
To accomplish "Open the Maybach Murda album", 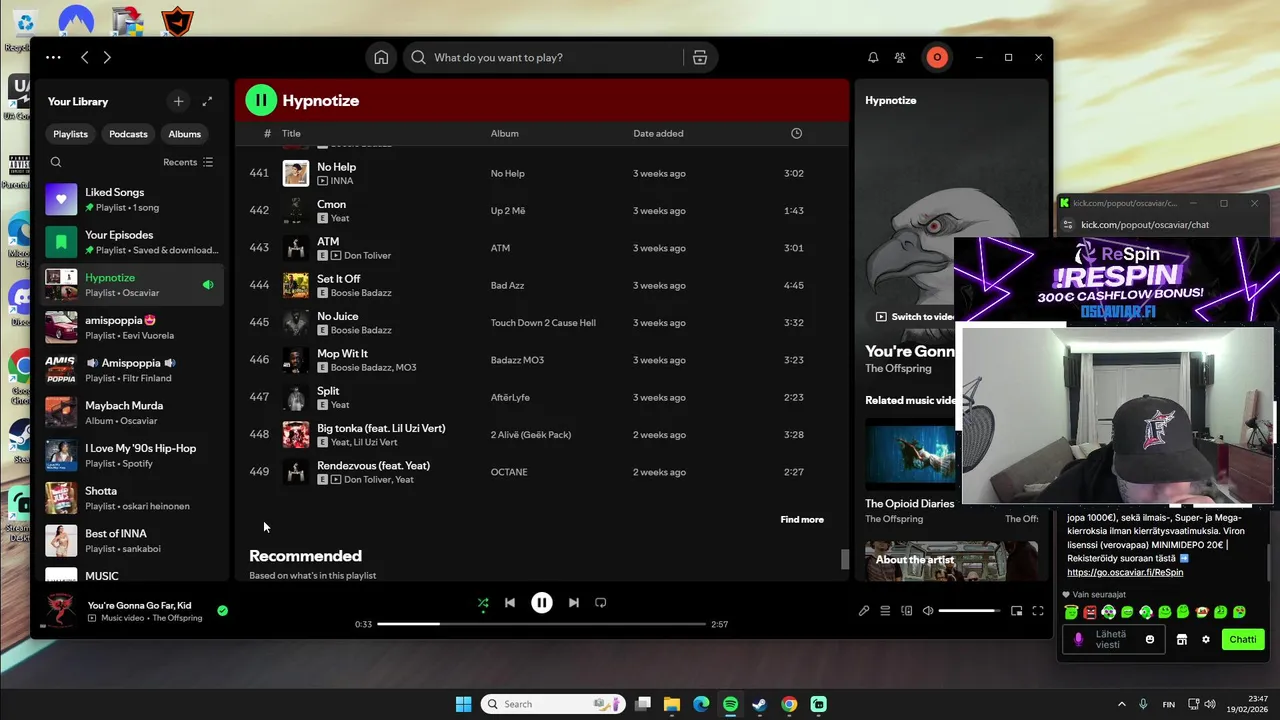I will point(133,413).
